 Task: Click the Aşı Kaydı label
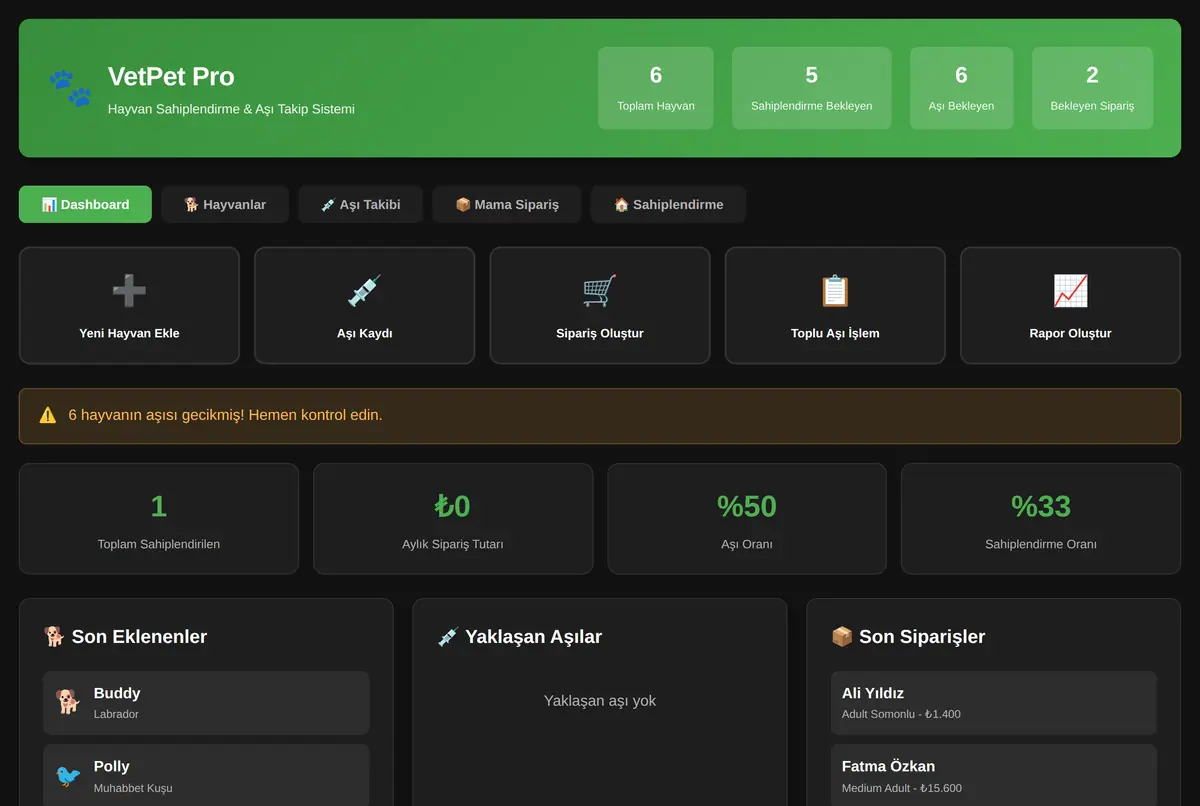[x=364, y=333]
